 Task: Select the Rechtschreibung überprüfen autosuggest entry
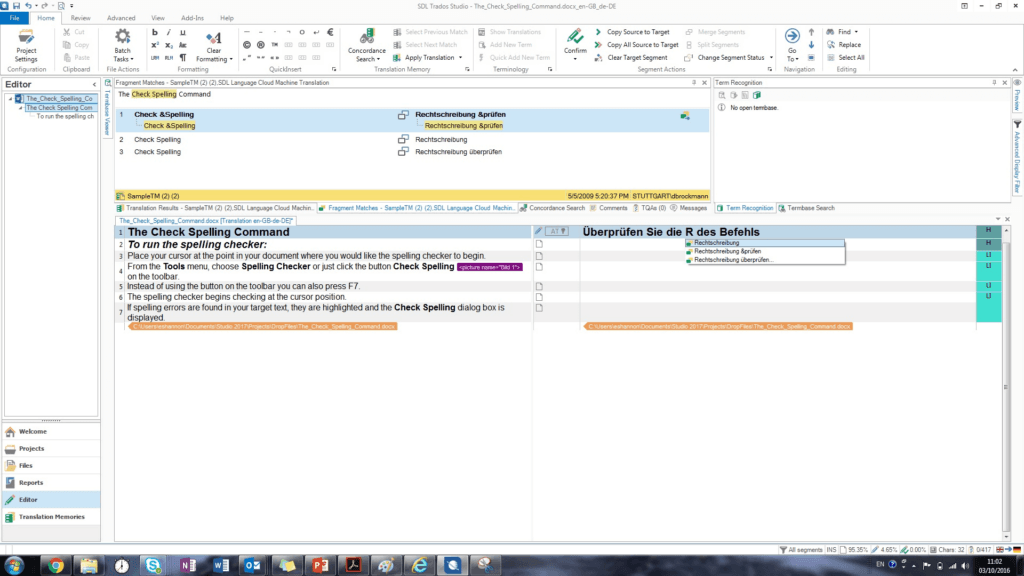[x=733, y=260]
